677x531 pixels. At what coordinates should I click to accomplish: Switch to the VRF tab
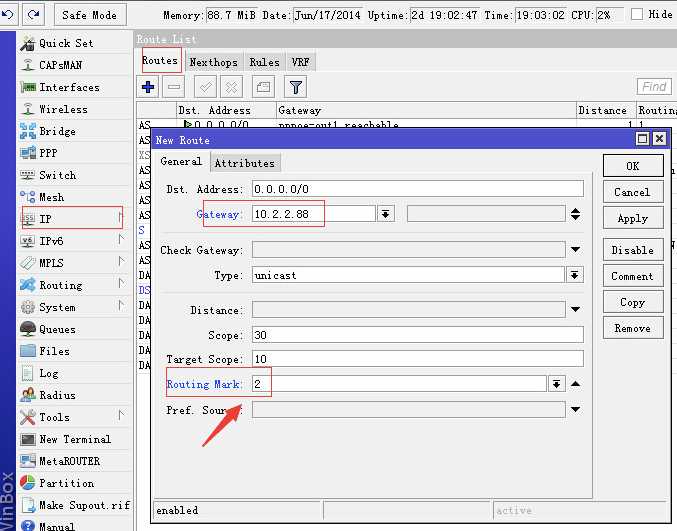(300, 63)
